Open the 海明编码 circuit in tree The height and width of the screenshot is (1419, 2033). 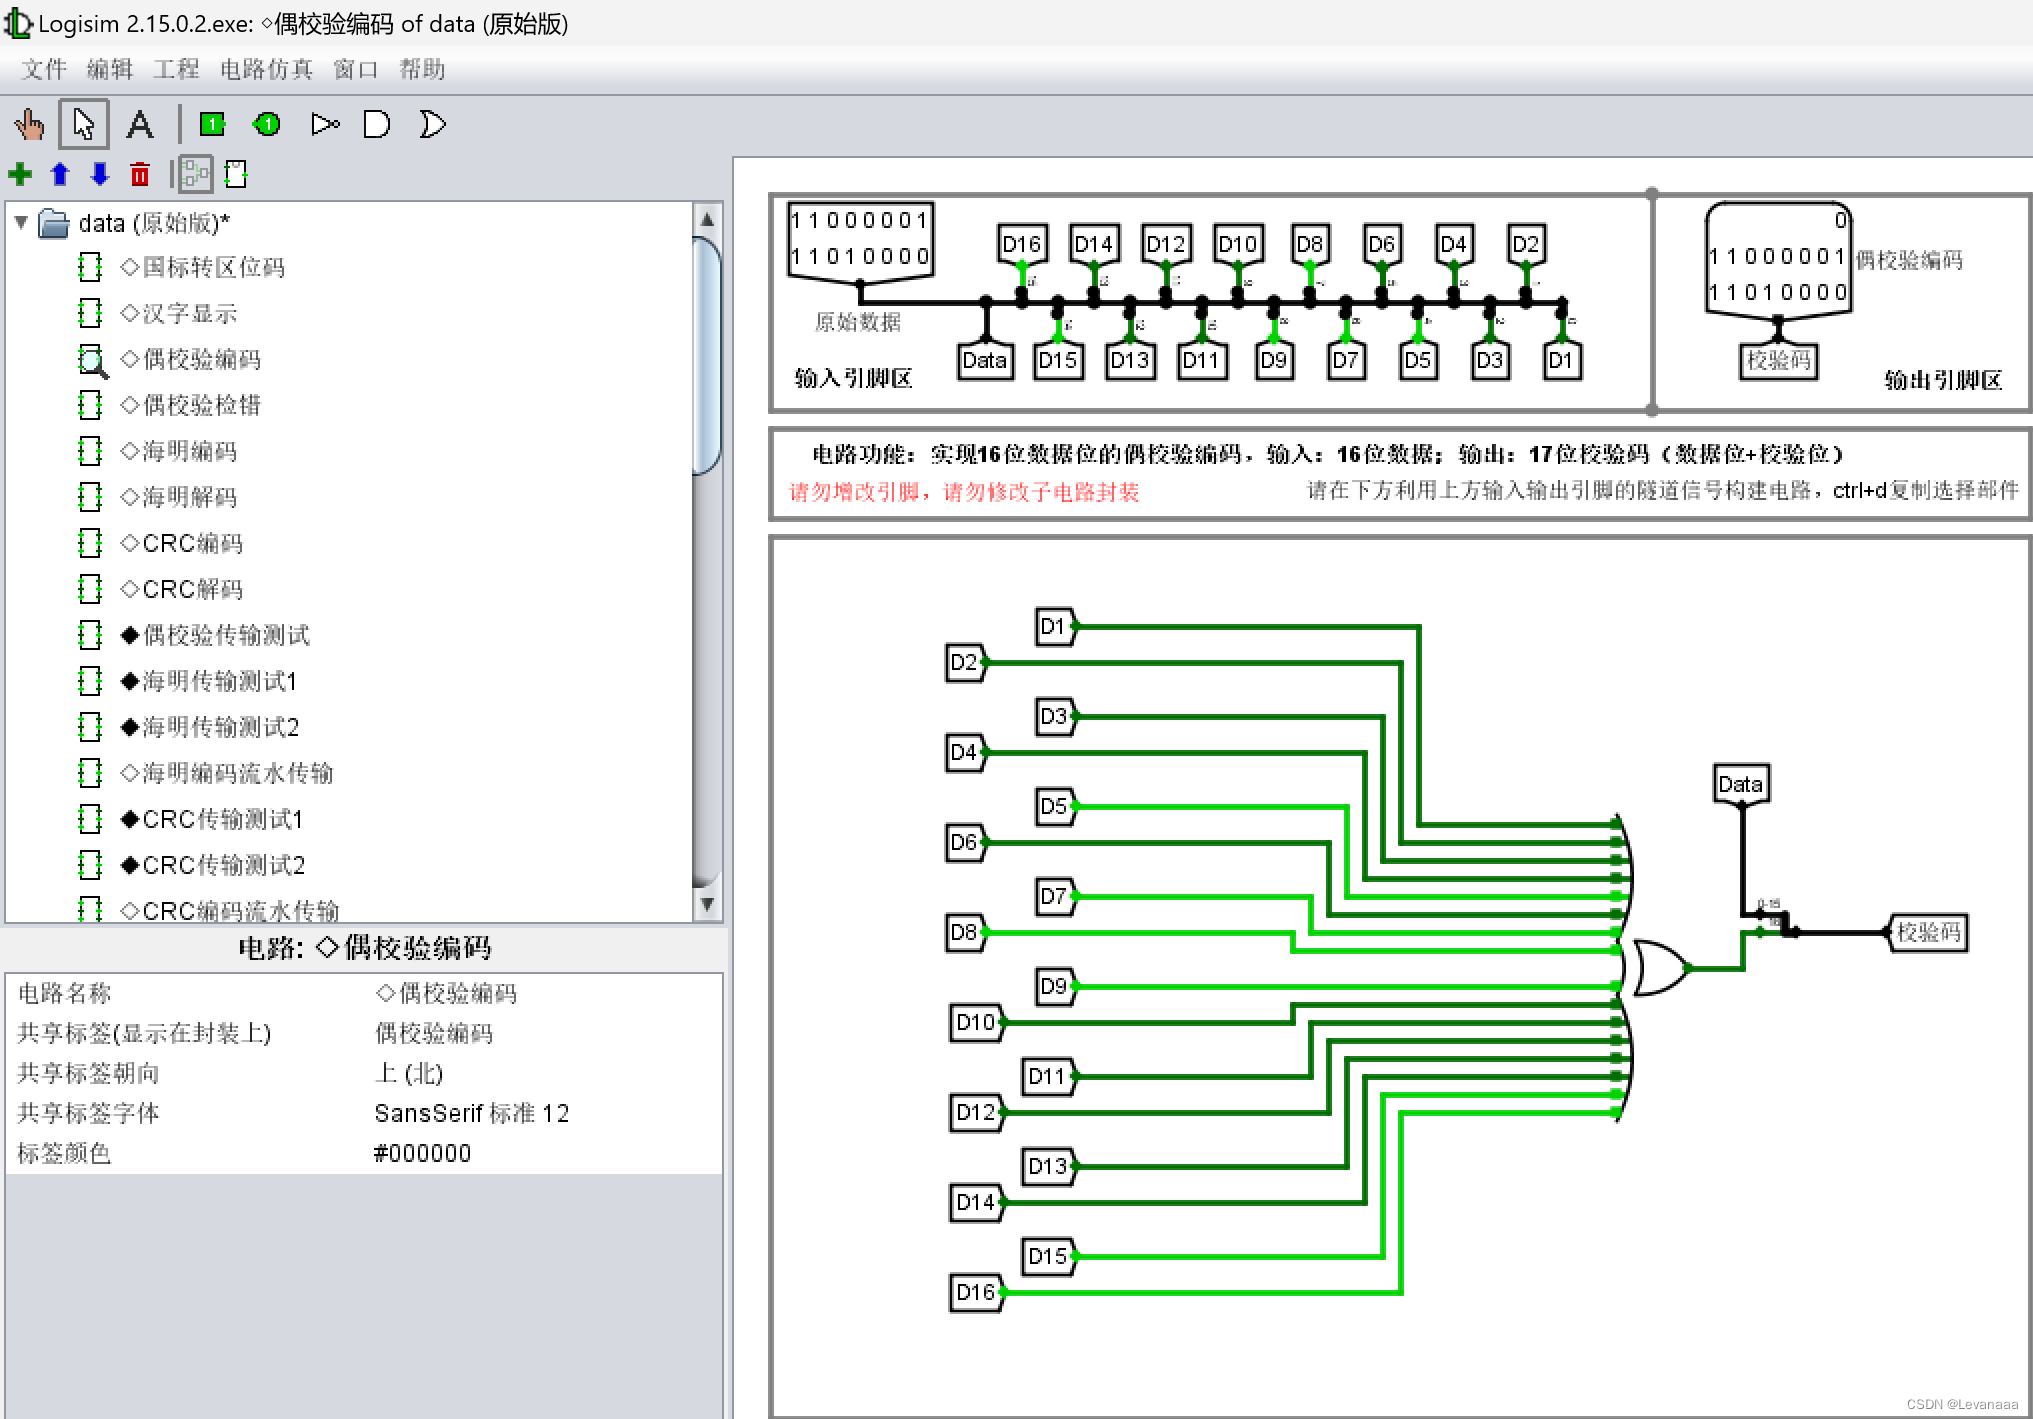pyautogui.click(x=190, y=451)
